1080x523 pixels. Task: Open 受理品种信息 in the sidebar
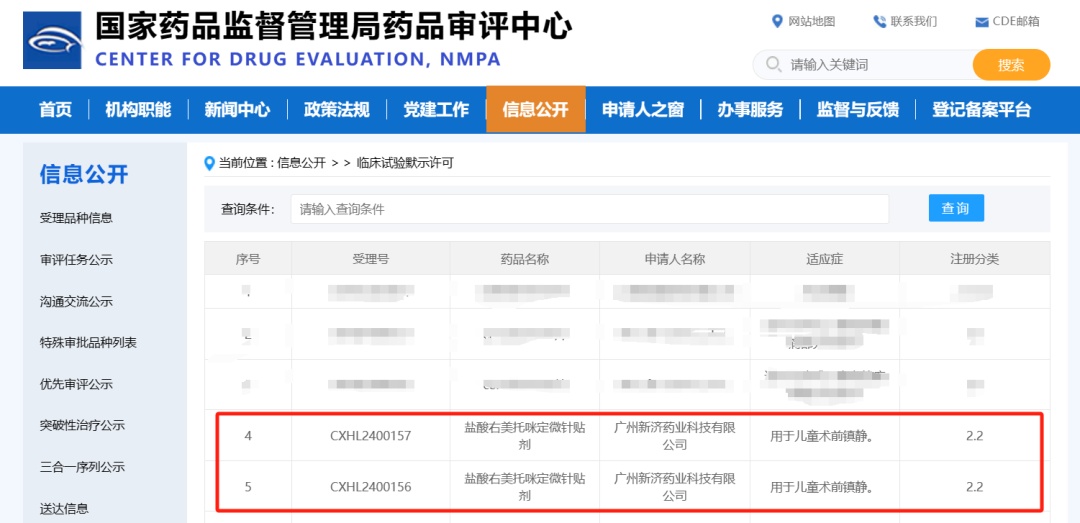(76, 218)
